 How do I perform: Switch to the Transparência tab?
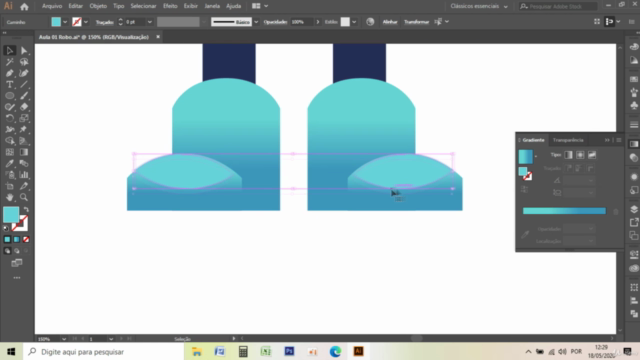point(568,140)
